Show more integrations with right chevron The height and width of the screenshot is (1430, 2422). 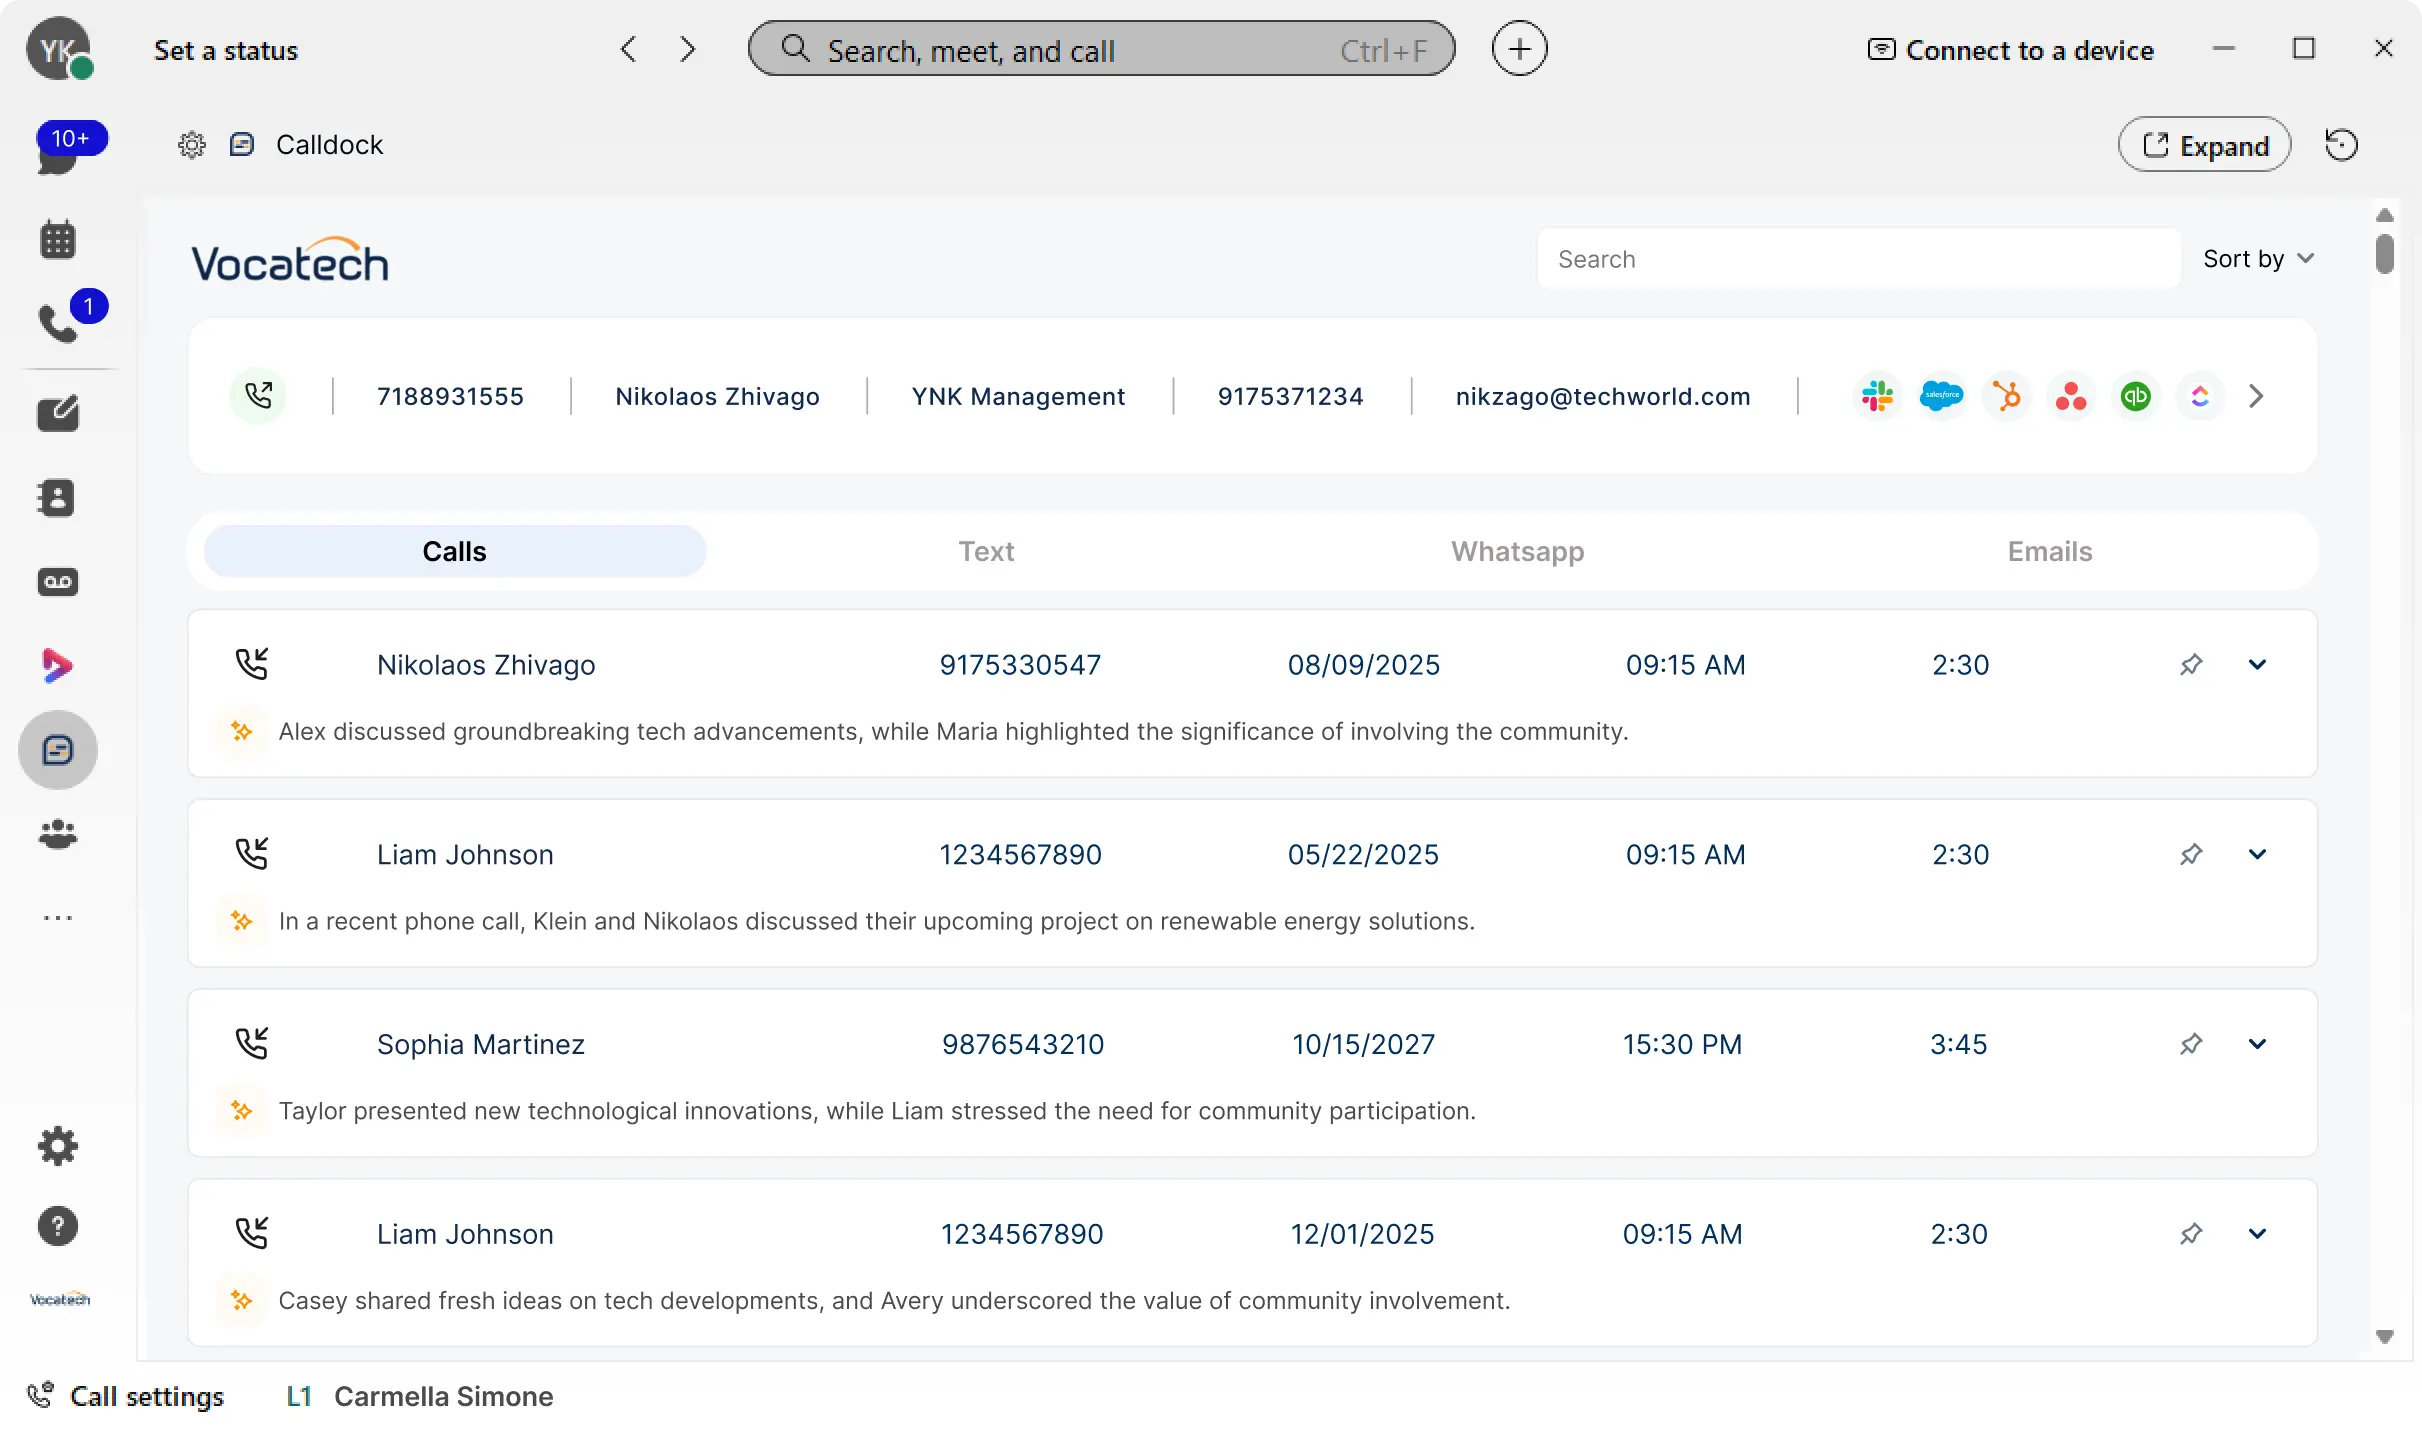[2256, 397]
